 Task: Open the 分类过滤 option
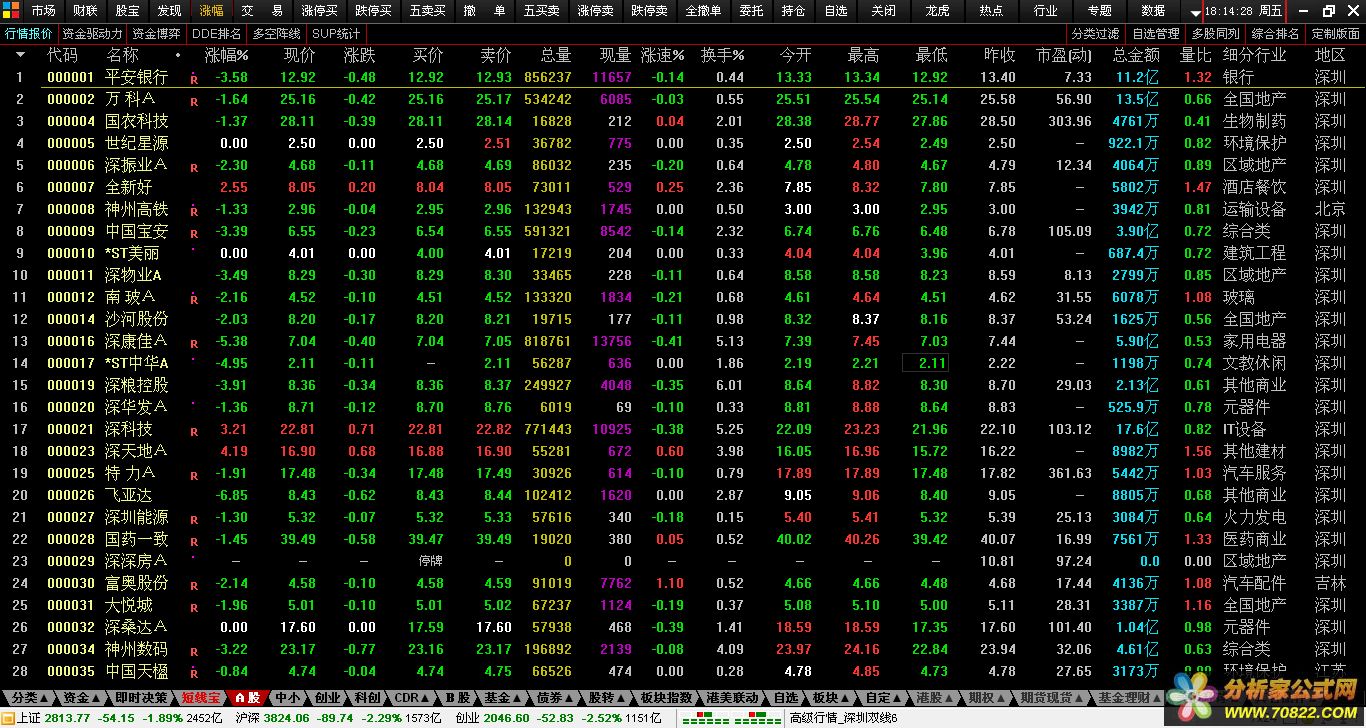click(1094, 33)
